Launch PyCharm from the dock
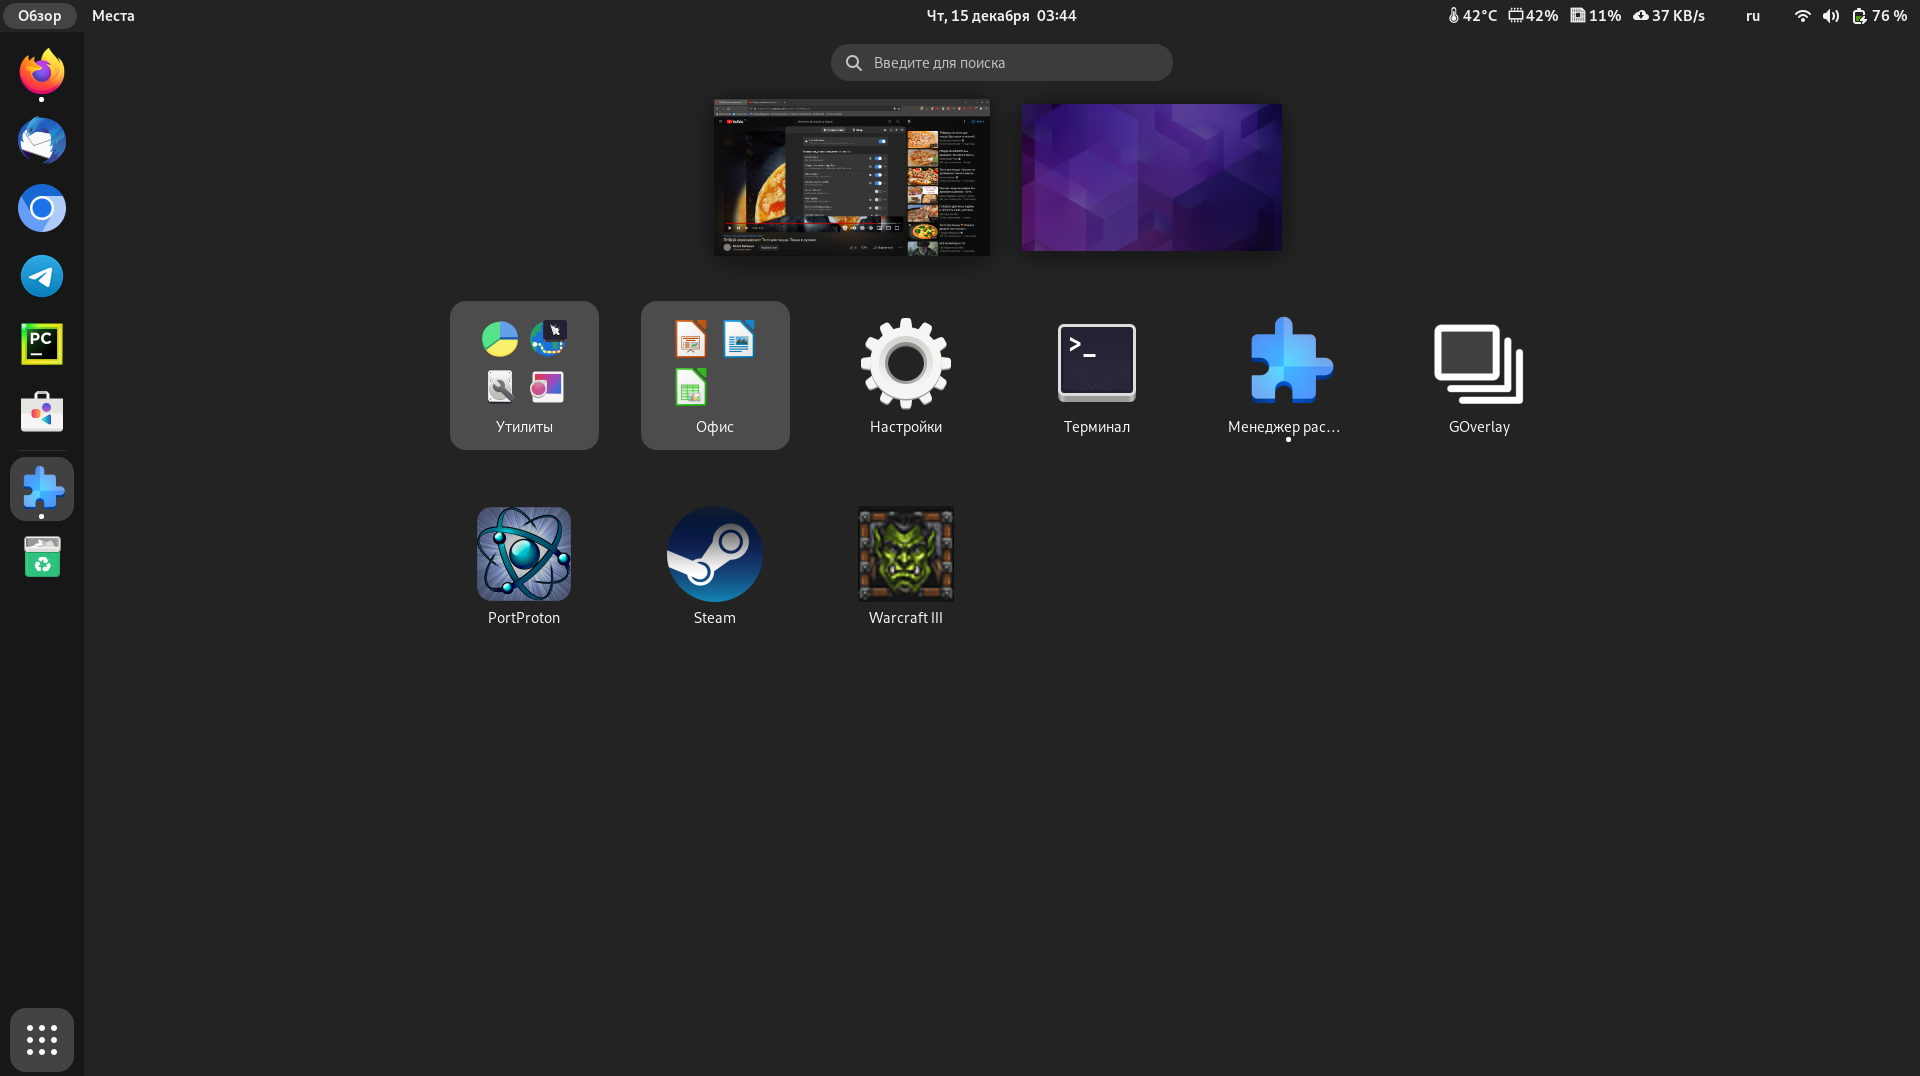1920x1076 pixels. [42, 344]
